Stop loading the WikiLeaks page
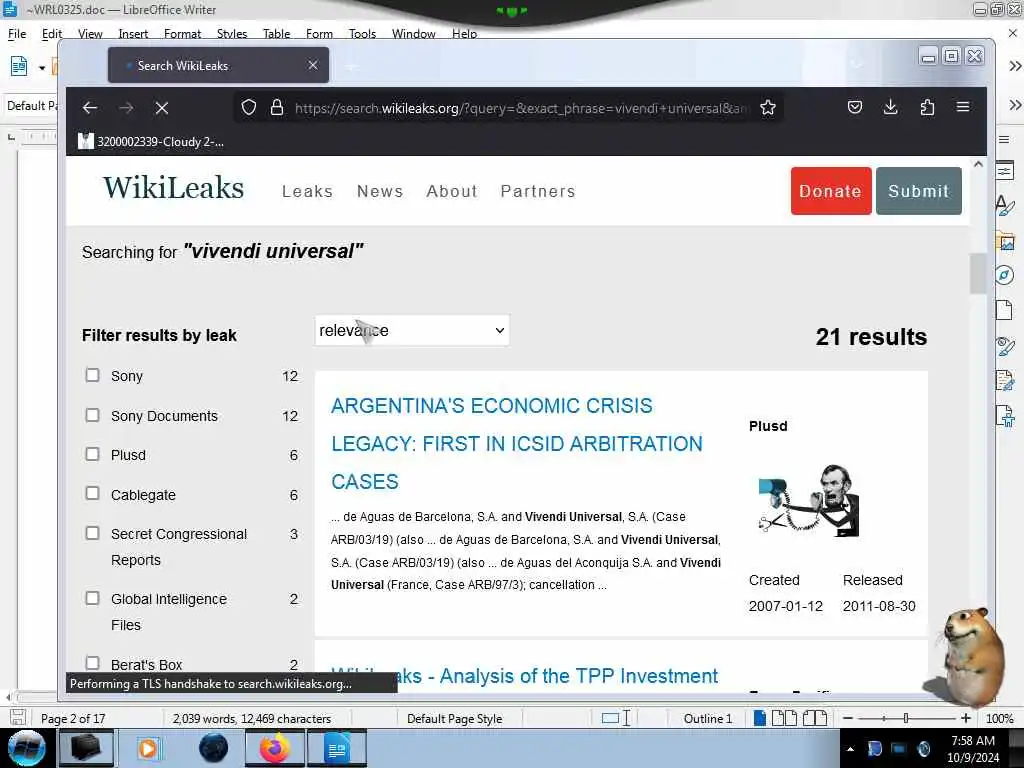 pos(162,108)
